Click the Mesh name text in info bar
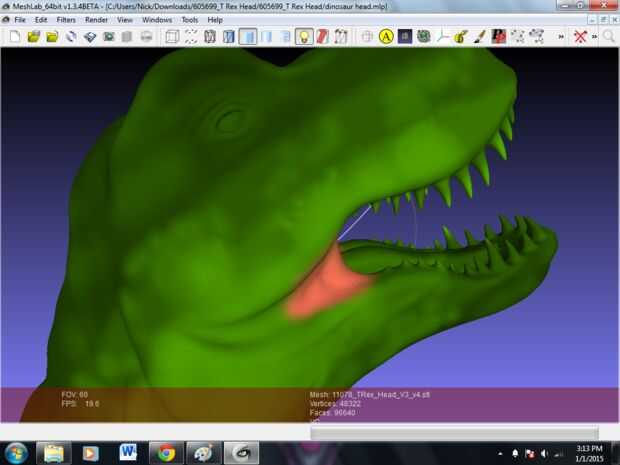 (370, 395)
